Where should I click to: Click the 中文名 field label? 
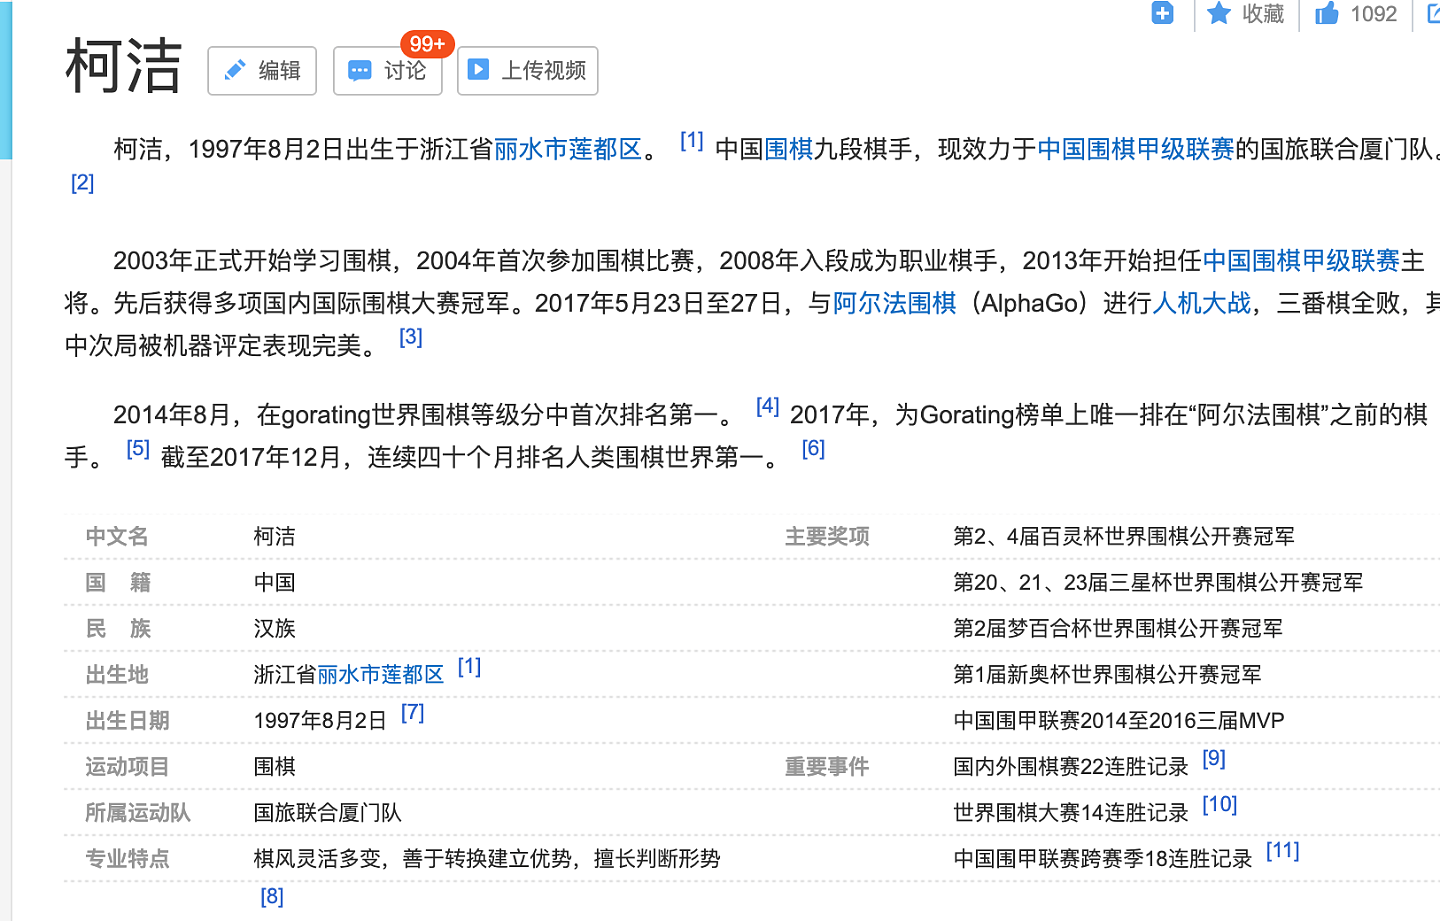pyautogui.click(x=117, y=537)
